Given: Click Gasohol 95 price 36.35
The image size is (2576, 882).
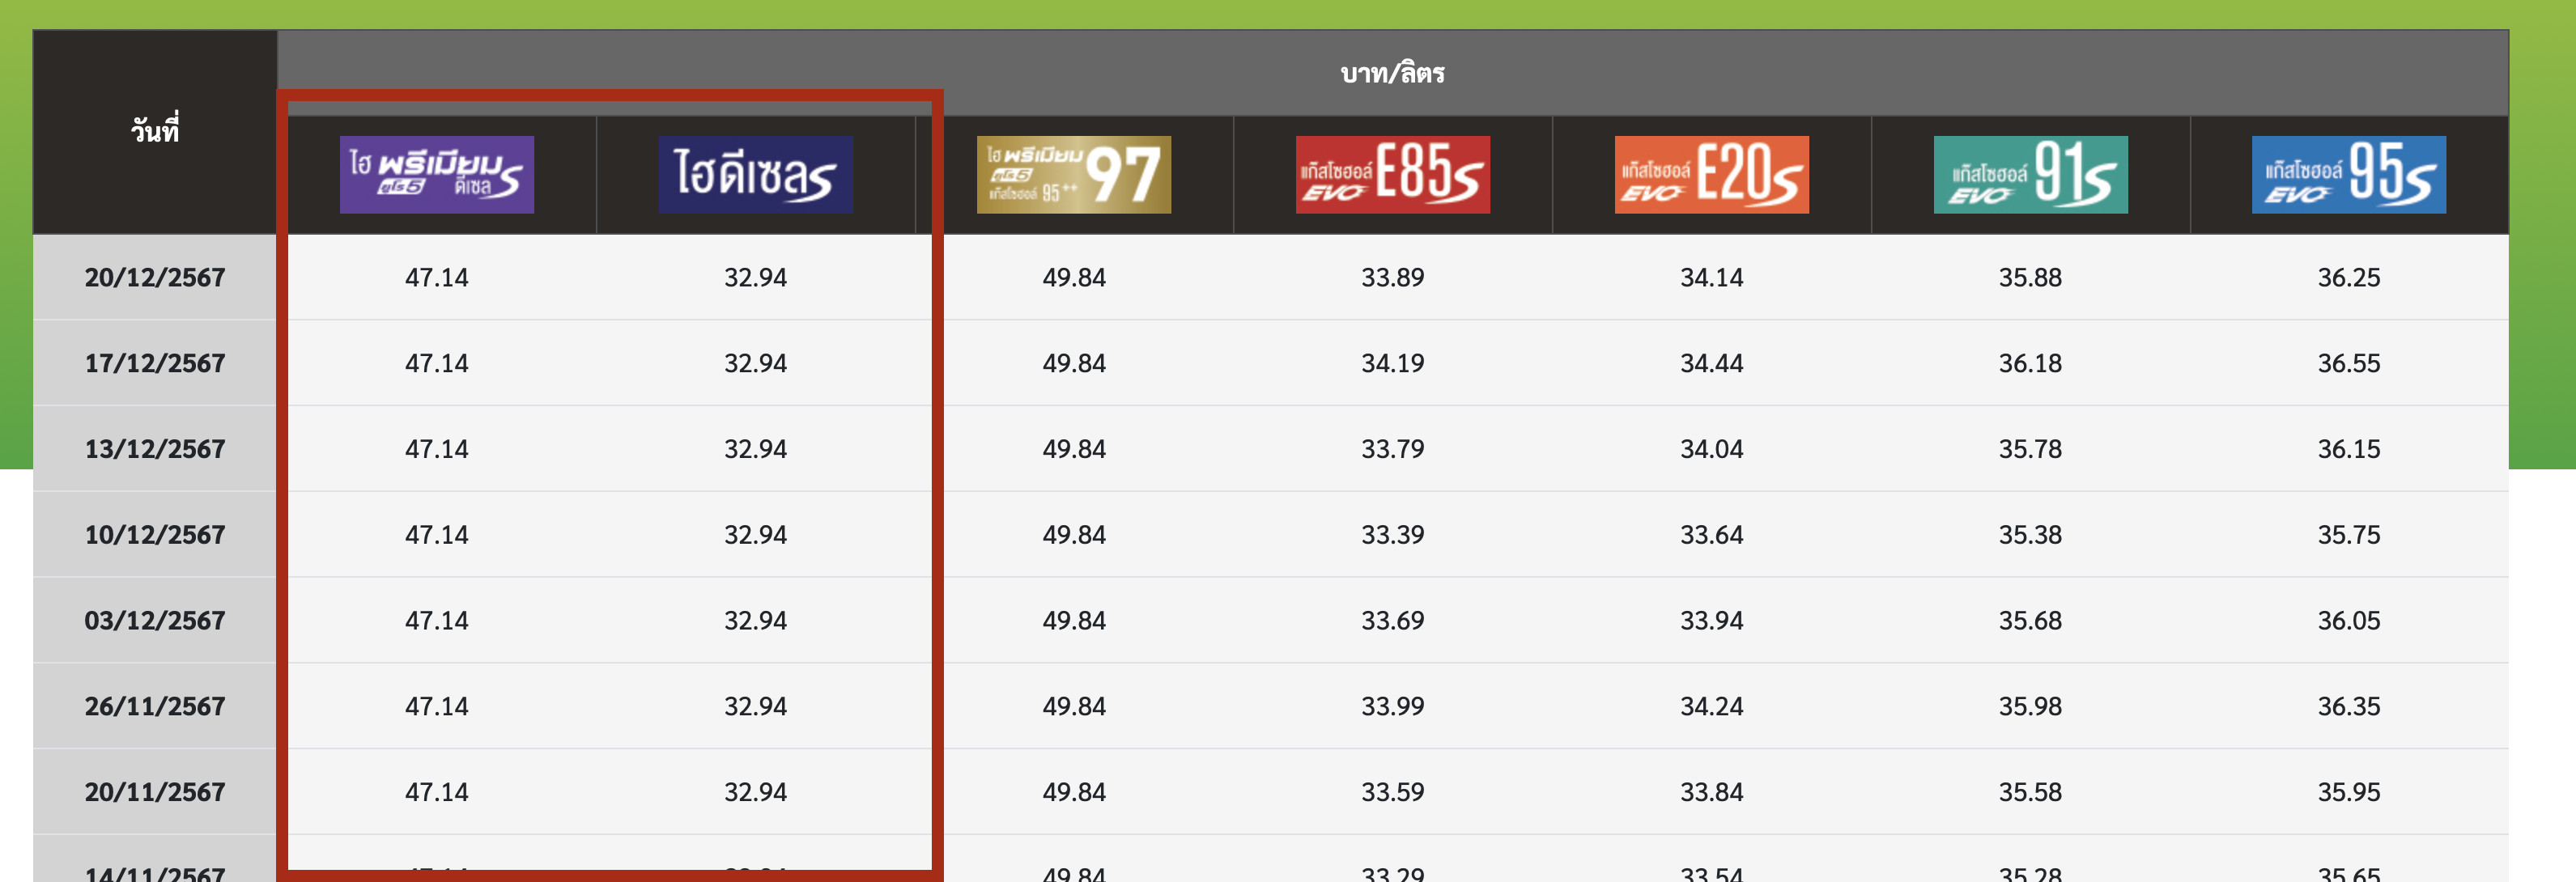Looking at the screenshot, I should tap(2349, 707).
